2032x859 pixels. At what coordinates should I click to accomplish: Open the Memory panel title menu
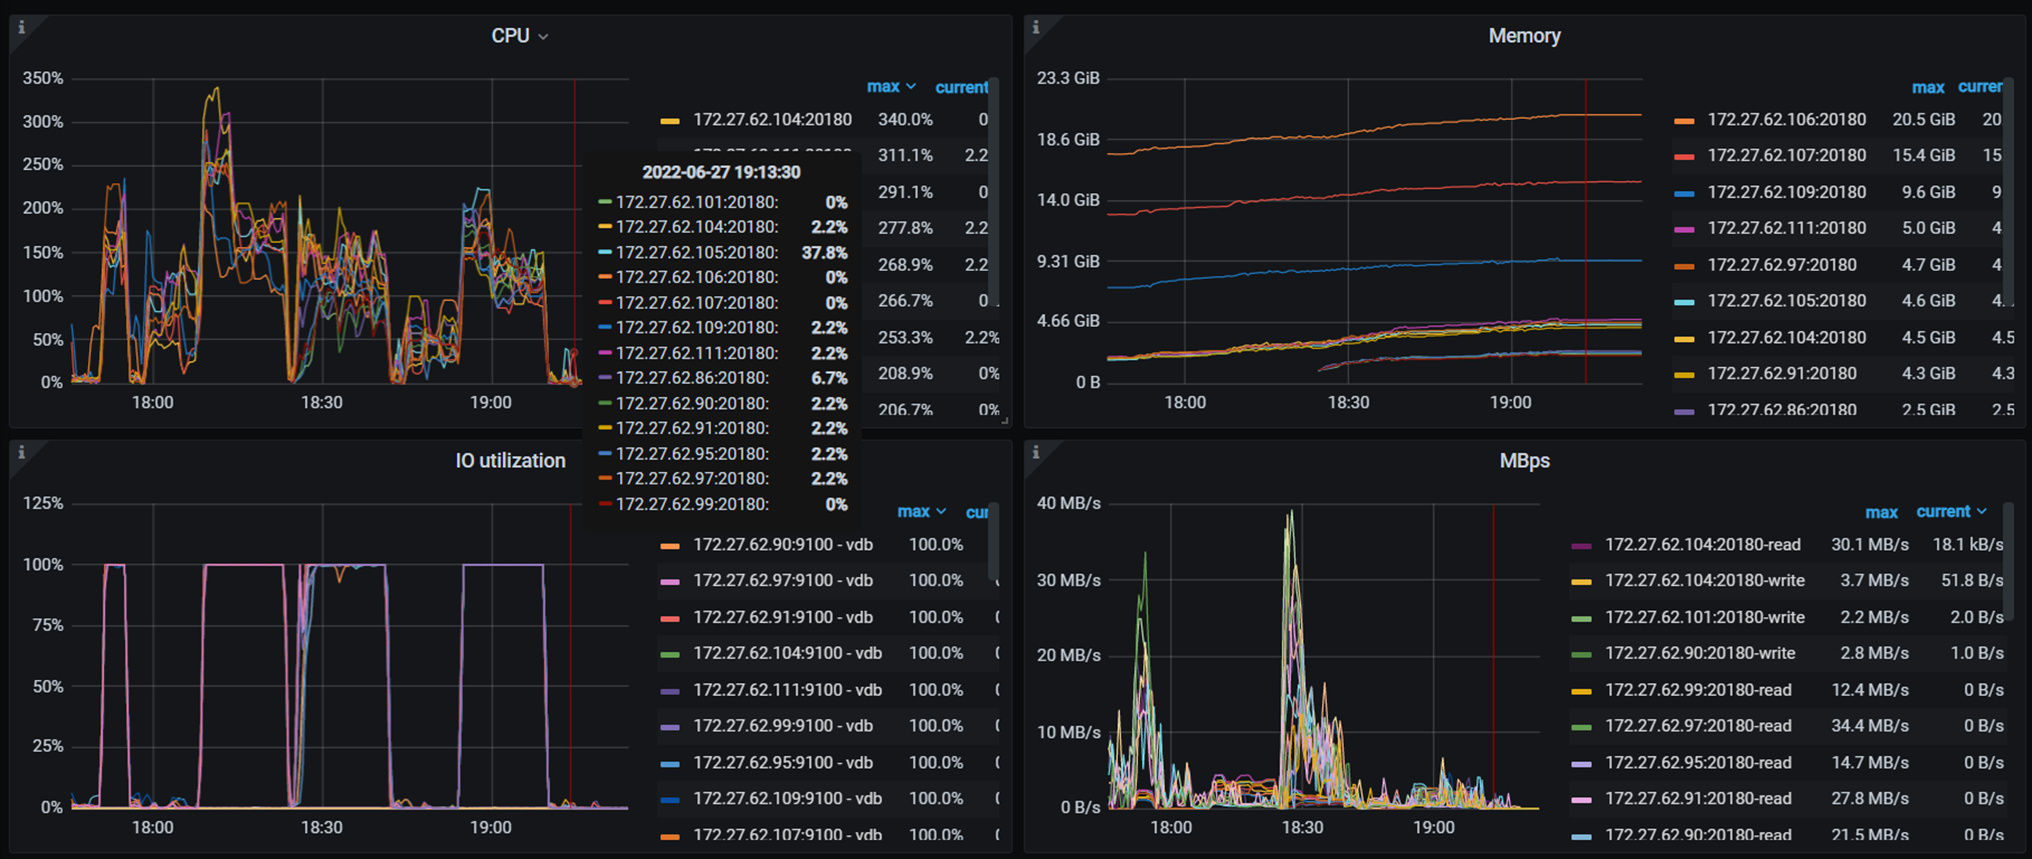click(x=1523, y=36)
